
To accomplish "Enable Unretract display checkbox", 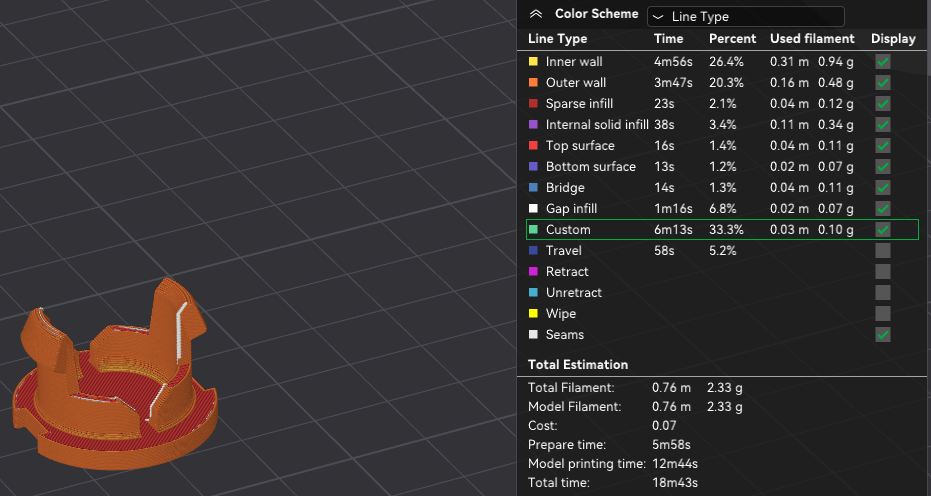I will click(883, 293).
